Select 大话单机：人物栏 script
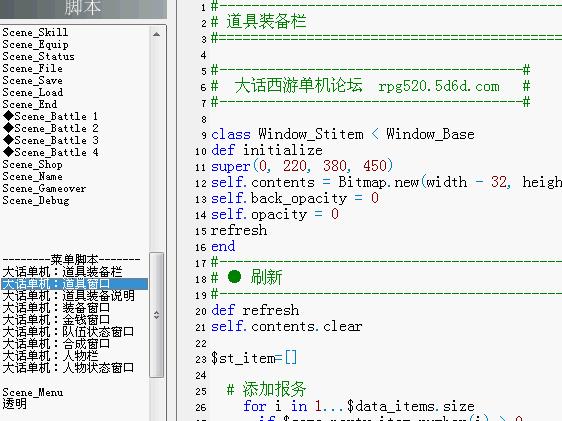Viewport: 562px width, 421px height. [x=50, y=355]
